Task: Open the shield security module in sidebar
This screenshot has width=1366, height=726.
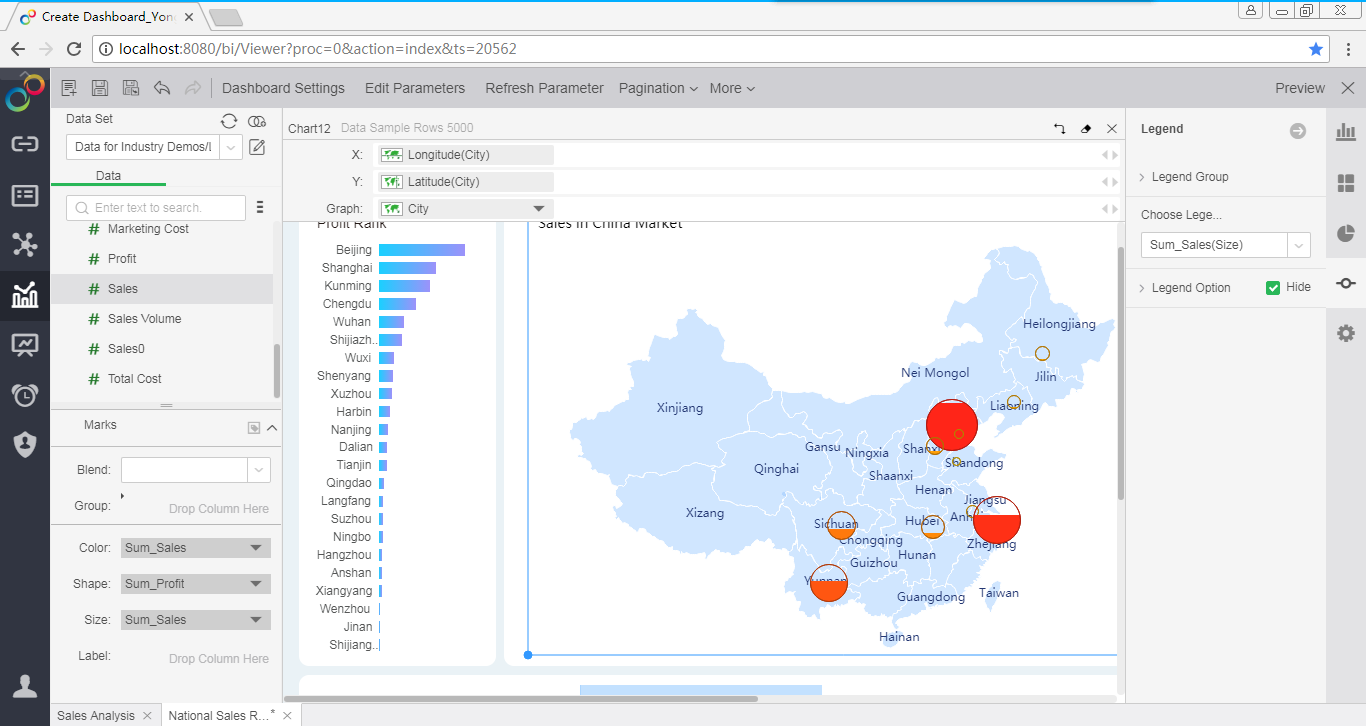Action: pyautogui.click(x=25, y=445)
